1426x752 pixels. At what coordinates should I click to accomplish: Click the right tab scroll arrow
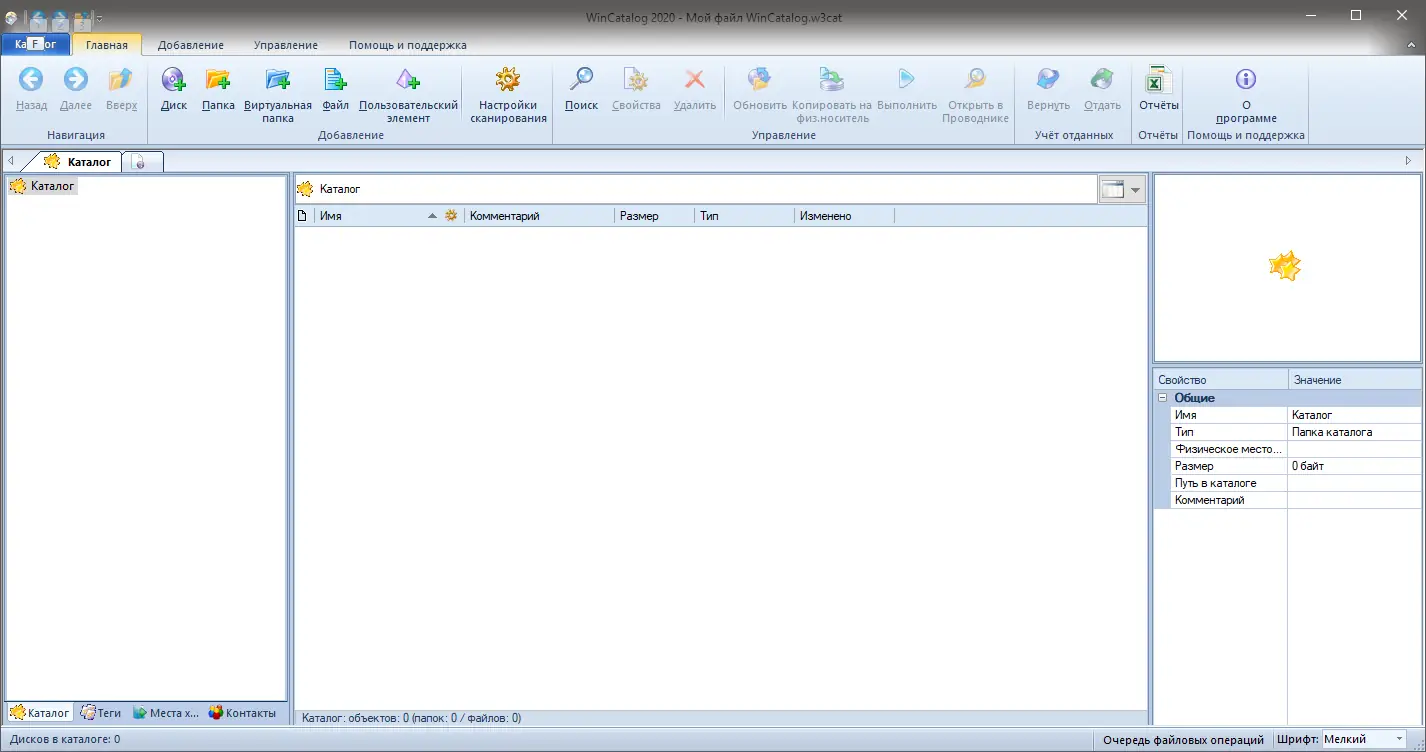(x=1409, y=161)
